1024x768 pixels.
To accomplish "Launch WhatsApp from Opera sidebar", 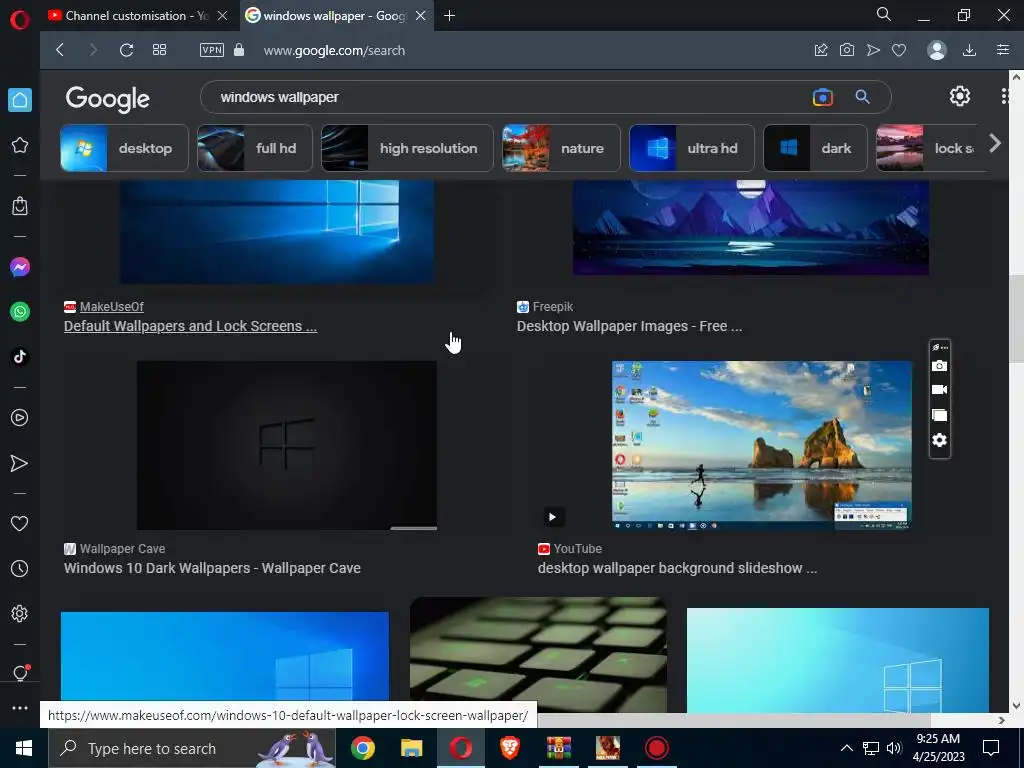I will tap(20, 312).
